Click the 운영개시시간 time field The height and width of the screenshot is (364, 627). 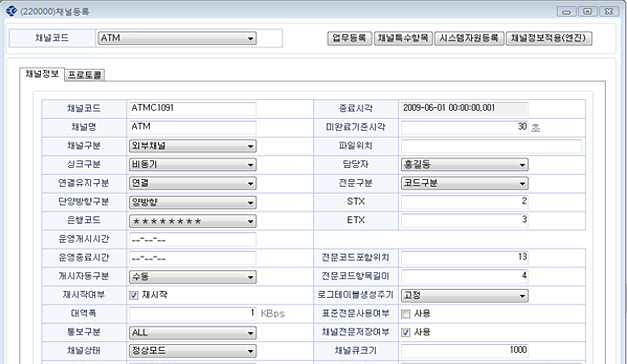192,240
